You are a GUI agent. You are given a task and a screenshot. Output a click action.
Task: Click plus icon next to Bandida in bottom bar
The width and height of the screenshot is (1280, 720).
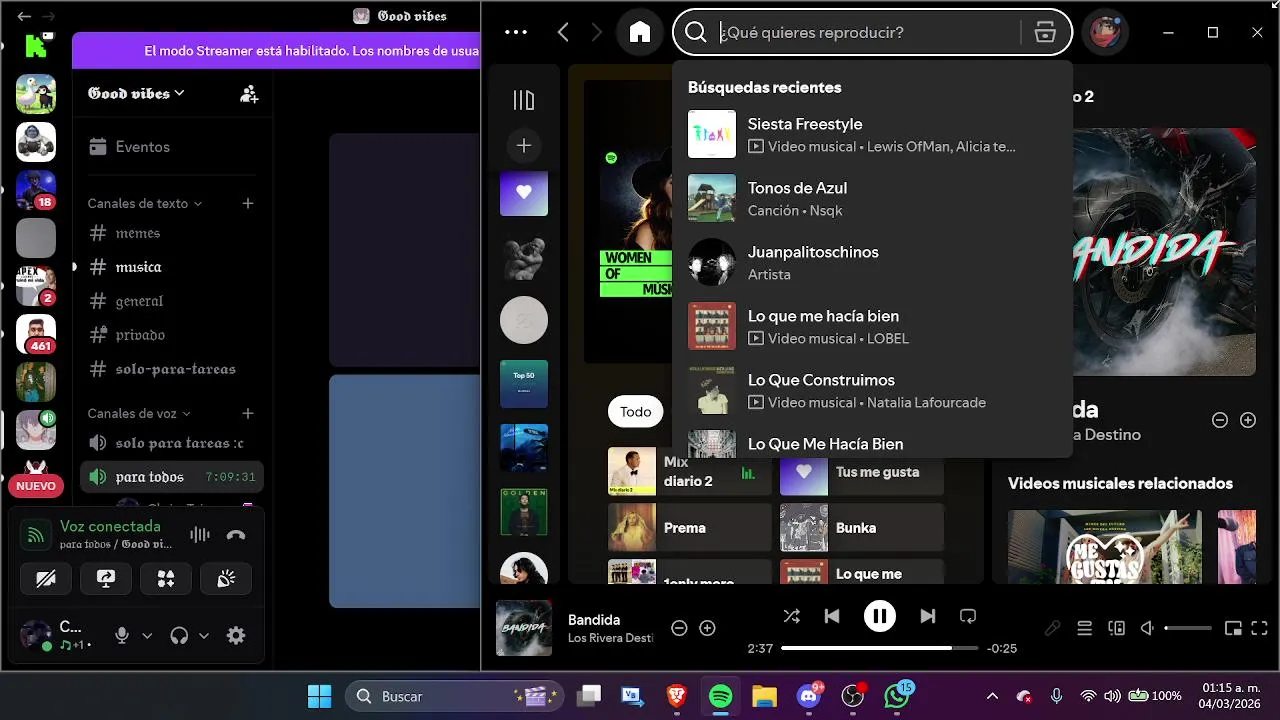point(707,628)
